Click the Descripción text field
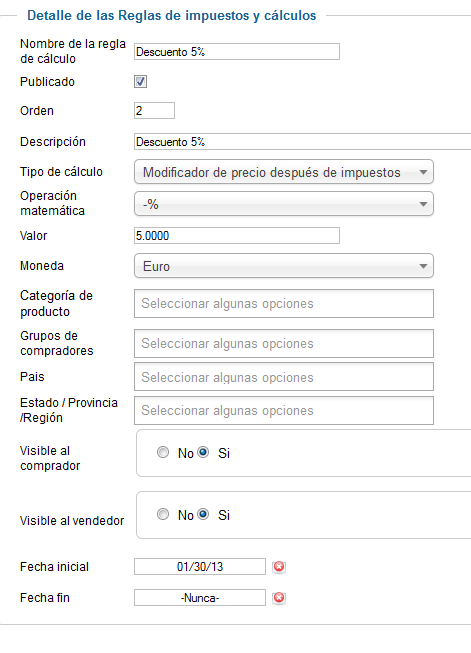 coord(302,142)
